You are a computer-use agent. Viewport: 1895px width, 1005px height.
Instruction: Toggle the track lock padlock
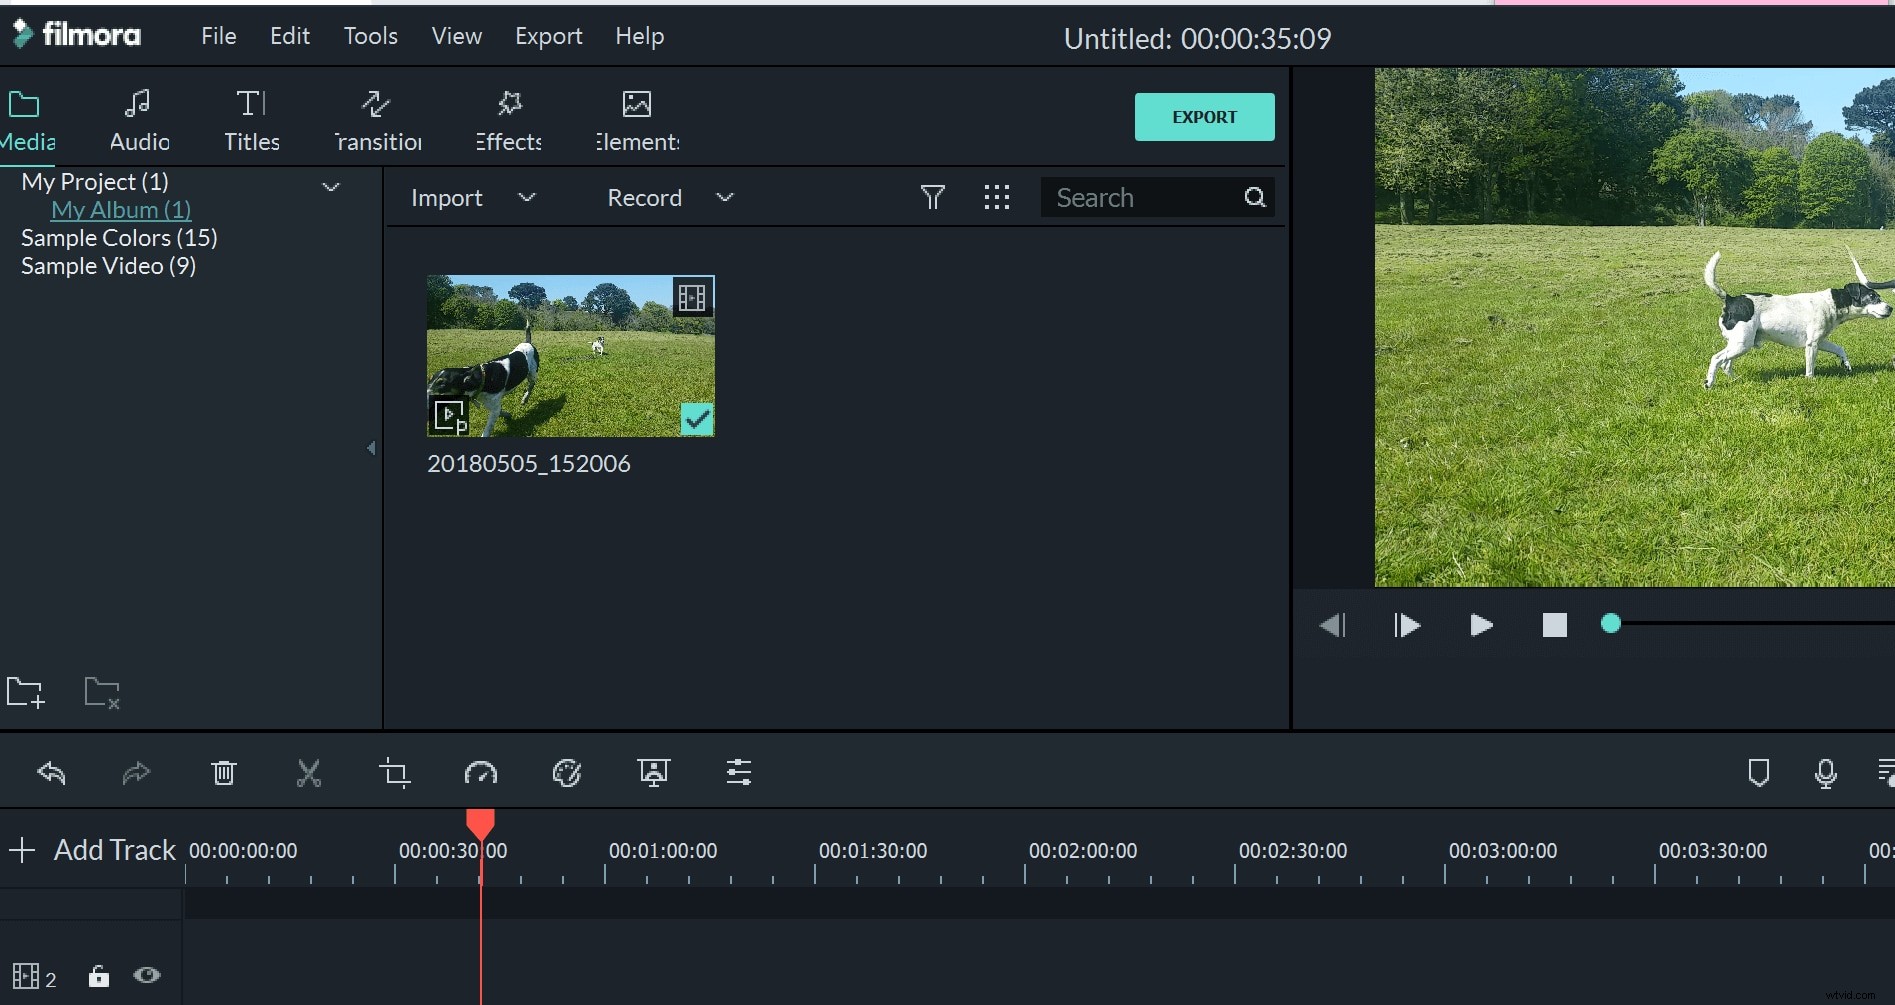pos(98,976)
